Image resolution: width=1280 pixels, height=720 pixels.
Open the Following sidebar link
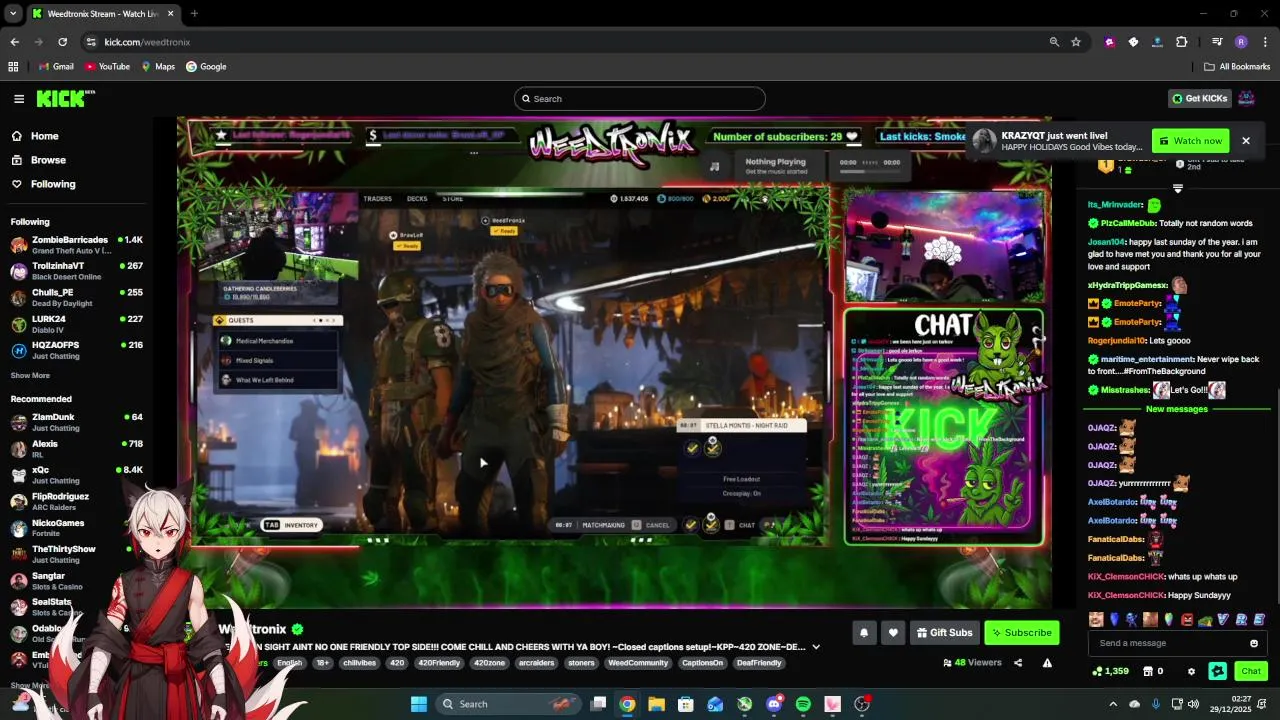click(x=53, y=184)
